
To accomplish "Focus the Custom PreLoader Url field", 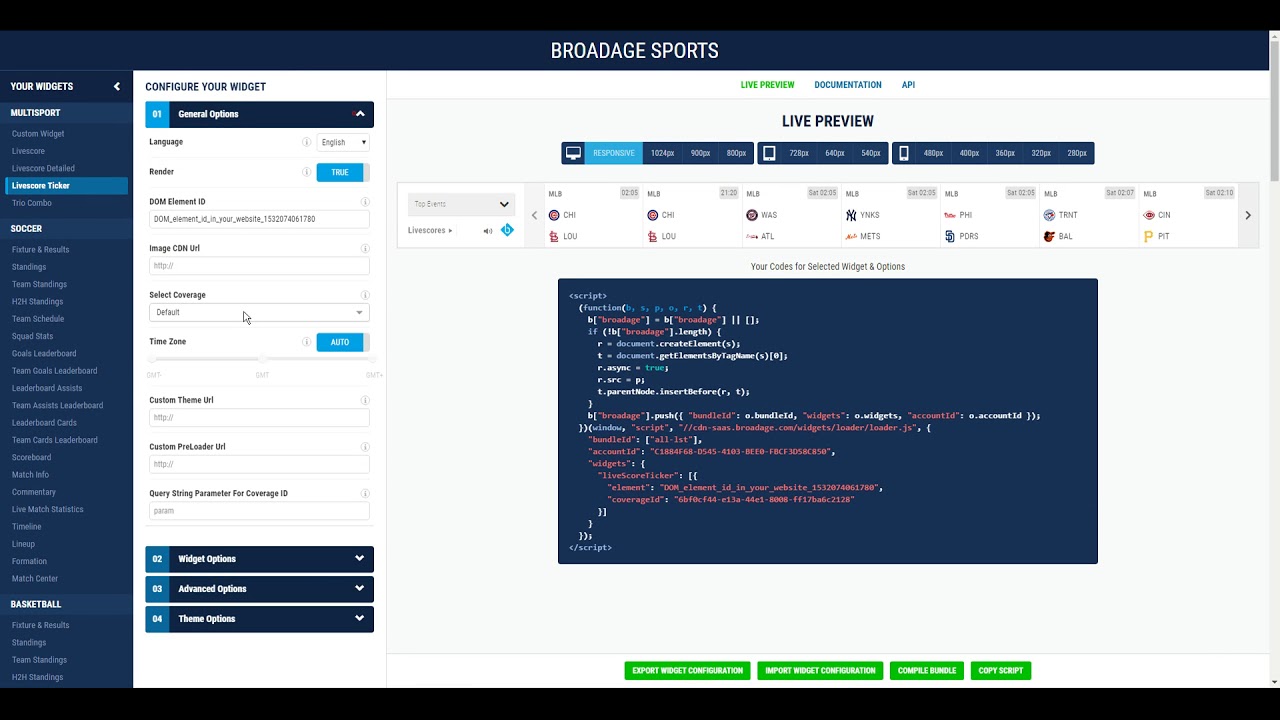I will pos(259,464).
